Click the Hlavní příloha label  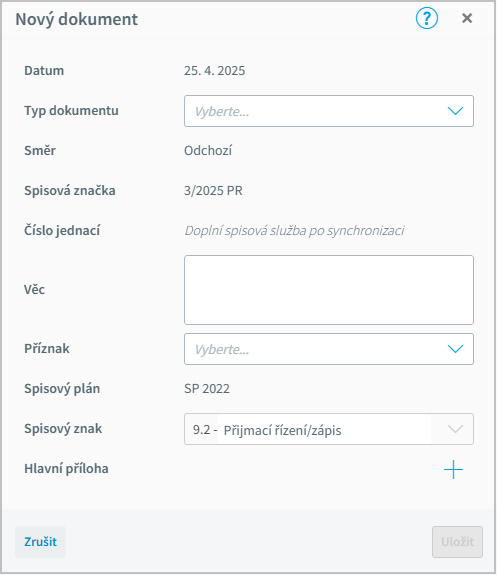click(x=66, y=469)
